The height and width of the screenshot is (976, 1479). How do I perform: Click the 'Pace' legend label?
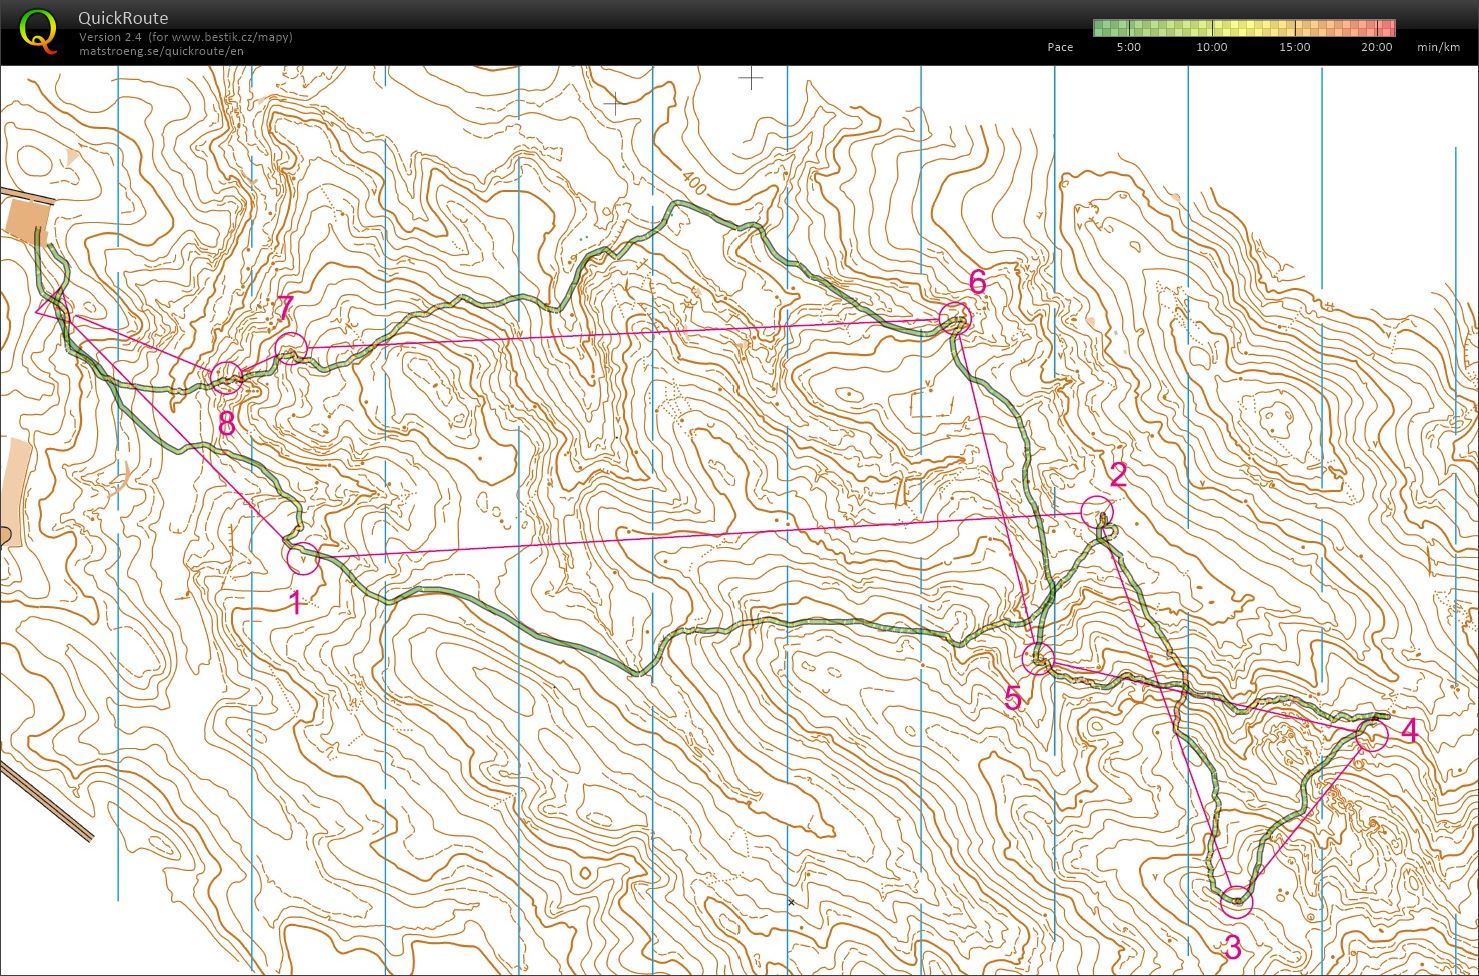point(1060,47)
